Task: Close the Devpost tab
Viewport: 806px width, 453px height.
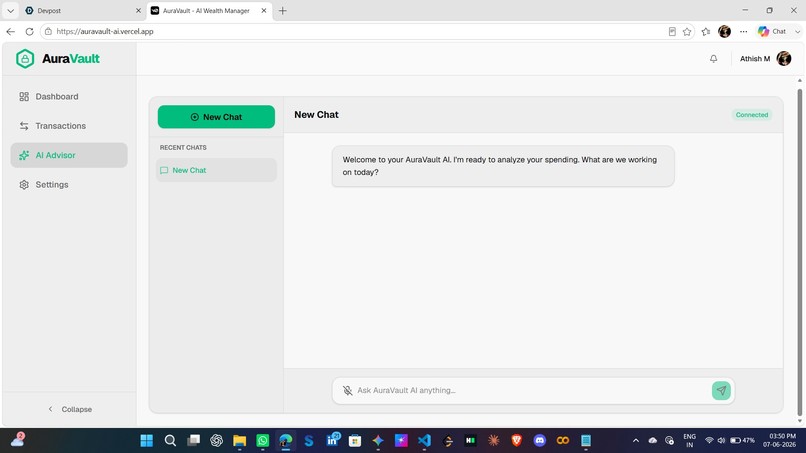Action: [x=138, y=10]
